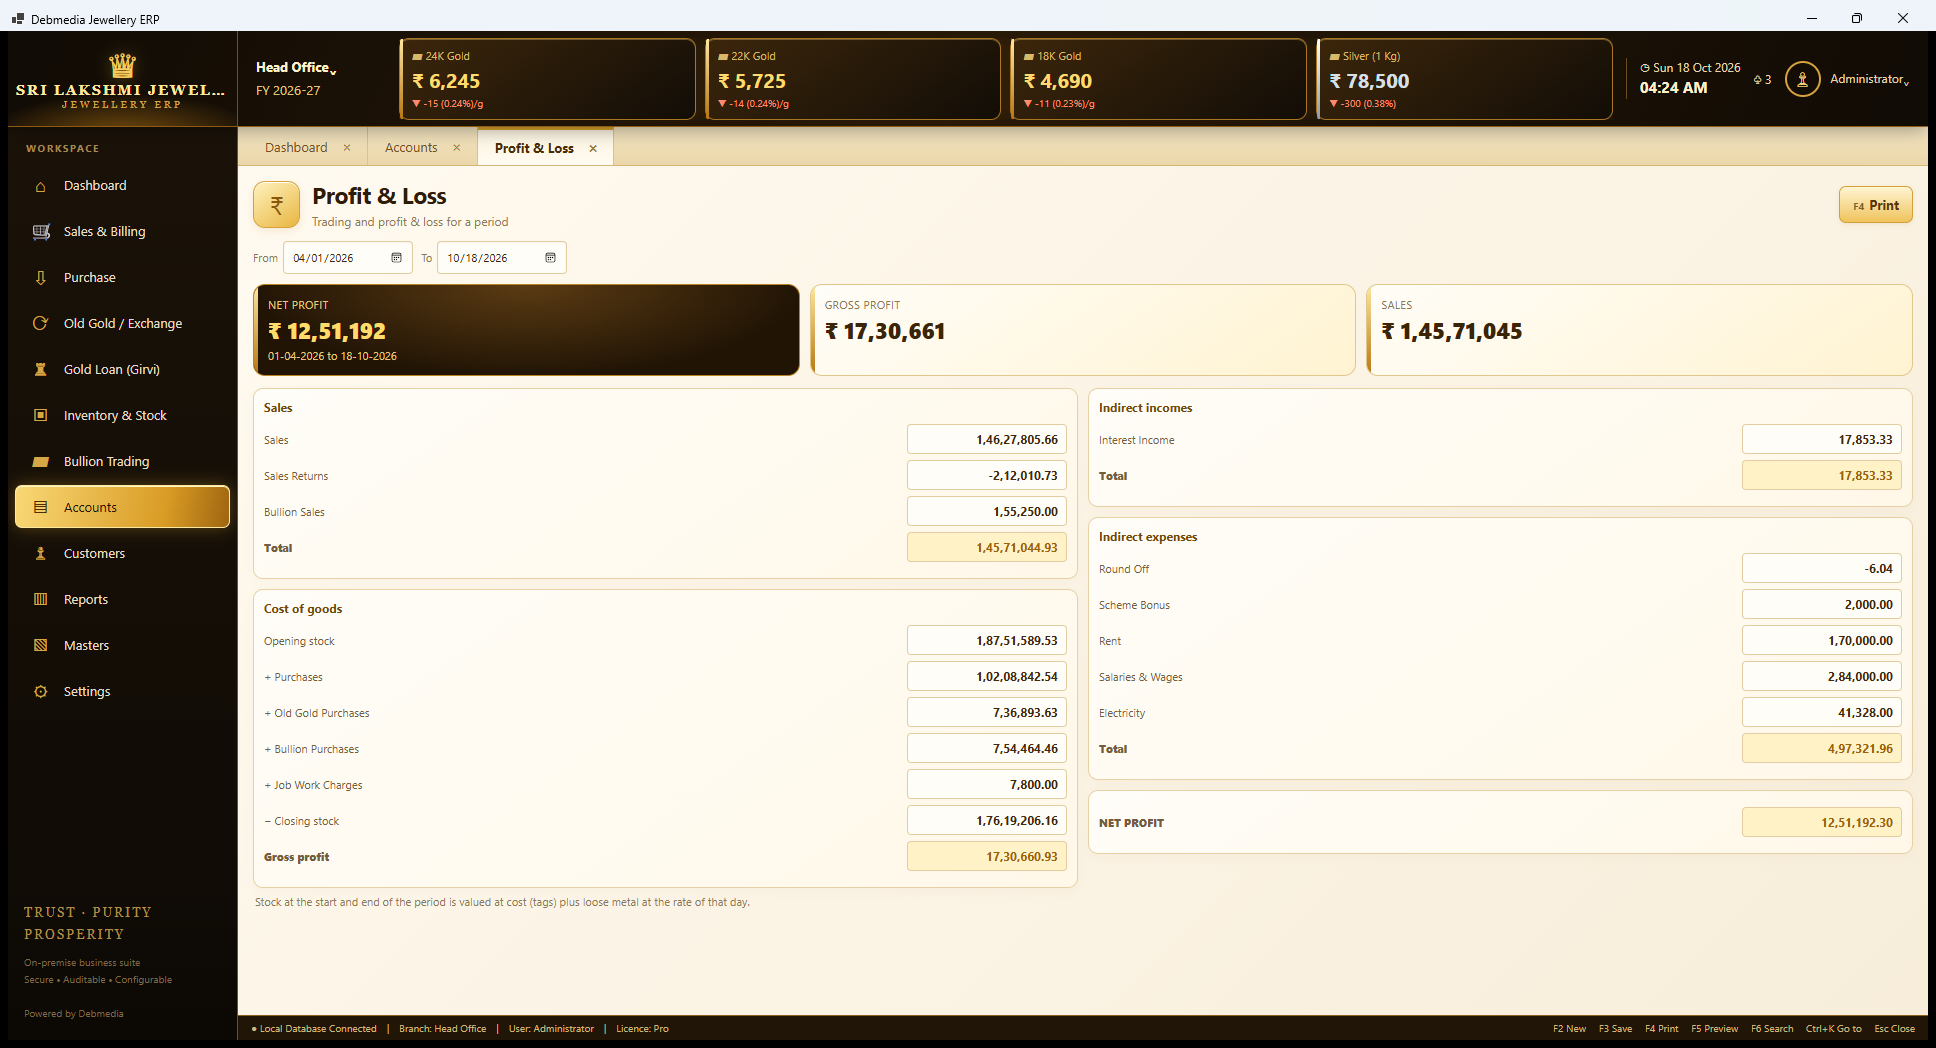Click the 24K Gold rate card
1936x1048 pixels.
pos(547,79)
